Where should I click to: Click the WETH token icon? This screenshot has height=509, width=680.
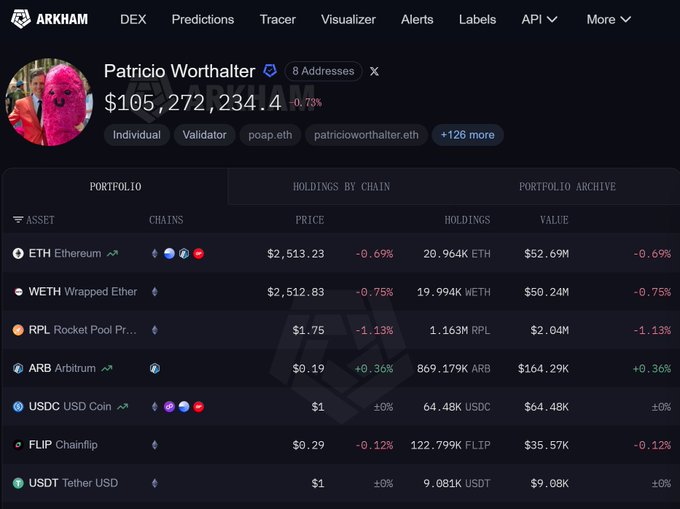pos(18,292)
